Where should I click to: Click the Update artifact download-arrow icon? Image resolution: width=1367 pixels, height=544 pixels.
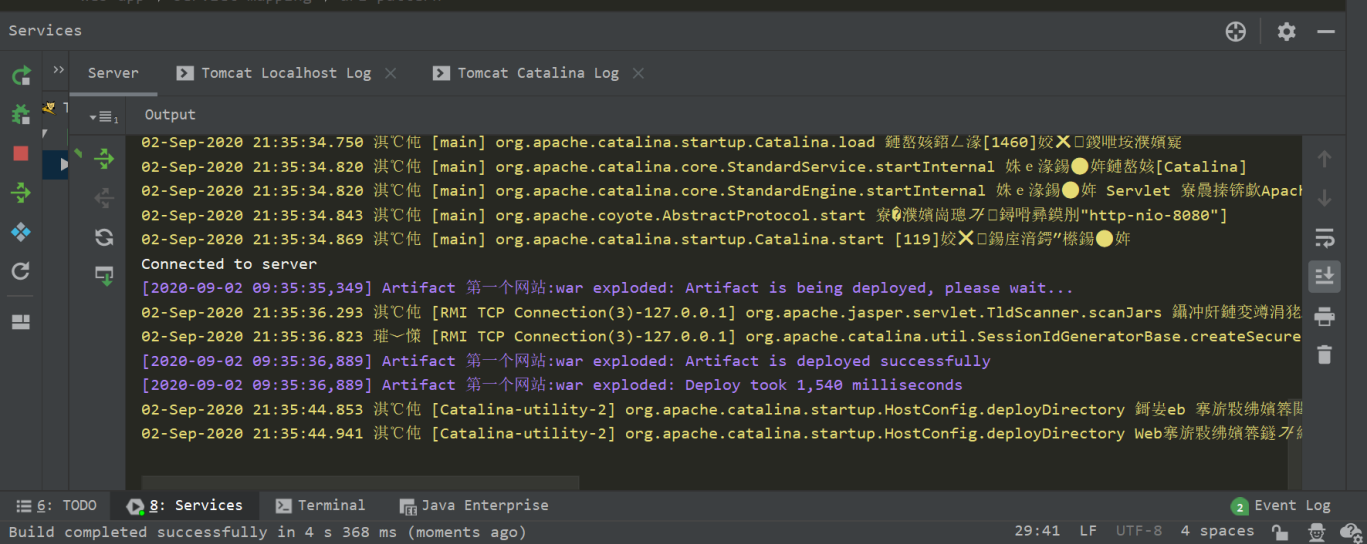(x=104, y=275)
